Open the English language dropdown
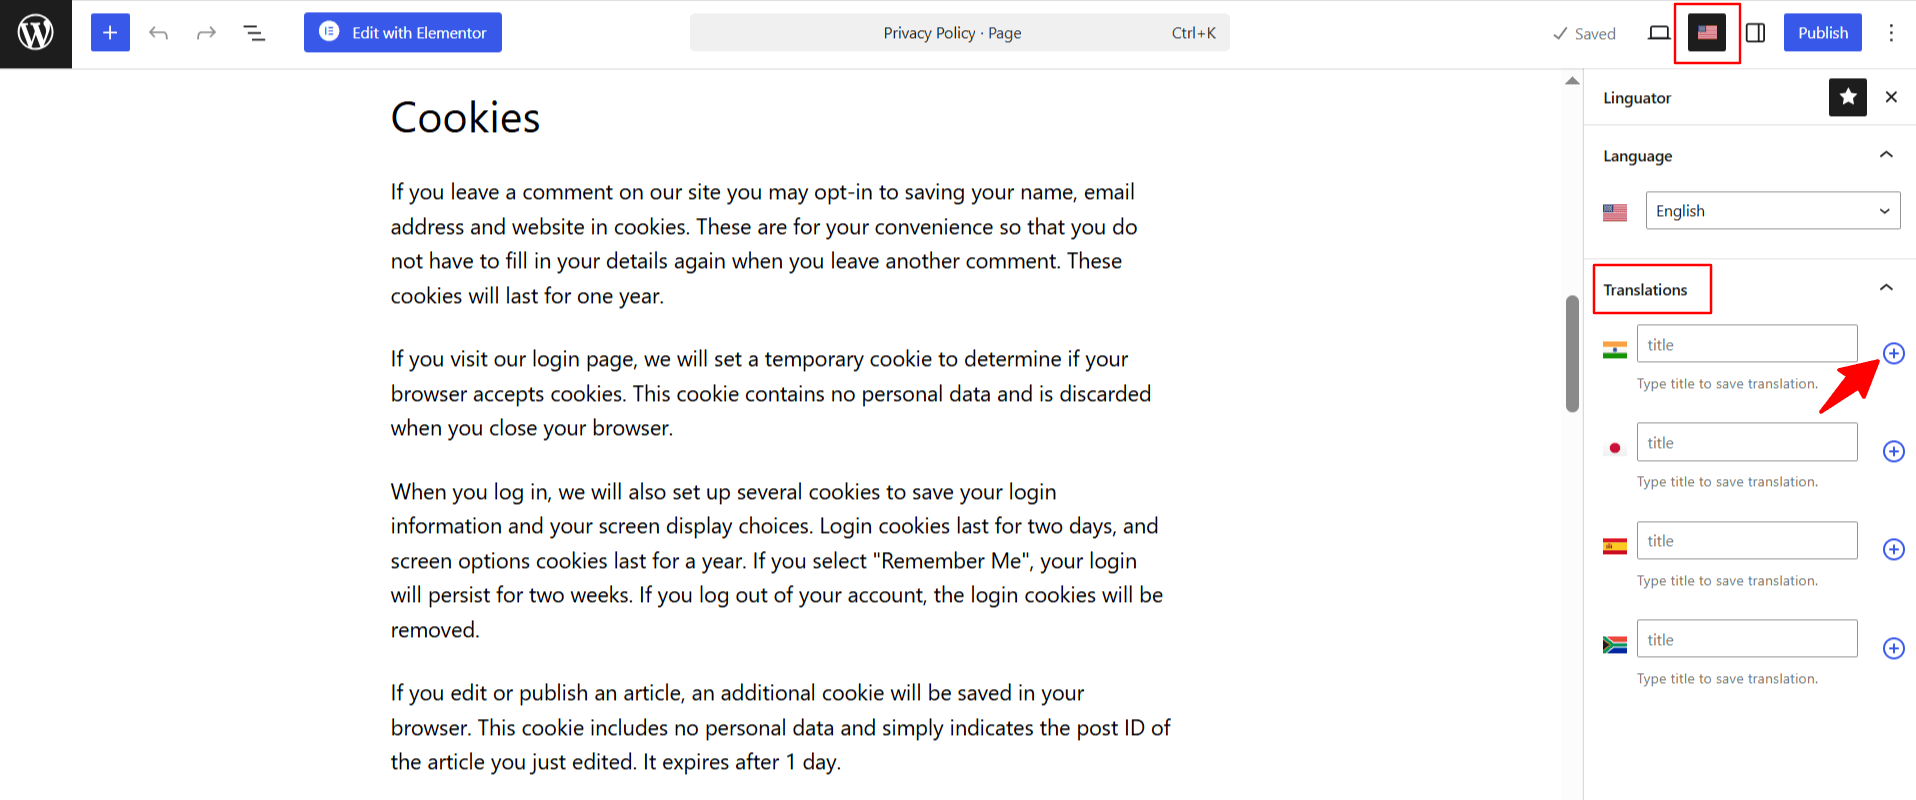Viewport: 1916px width, 800px height. tap(1772, 211)
